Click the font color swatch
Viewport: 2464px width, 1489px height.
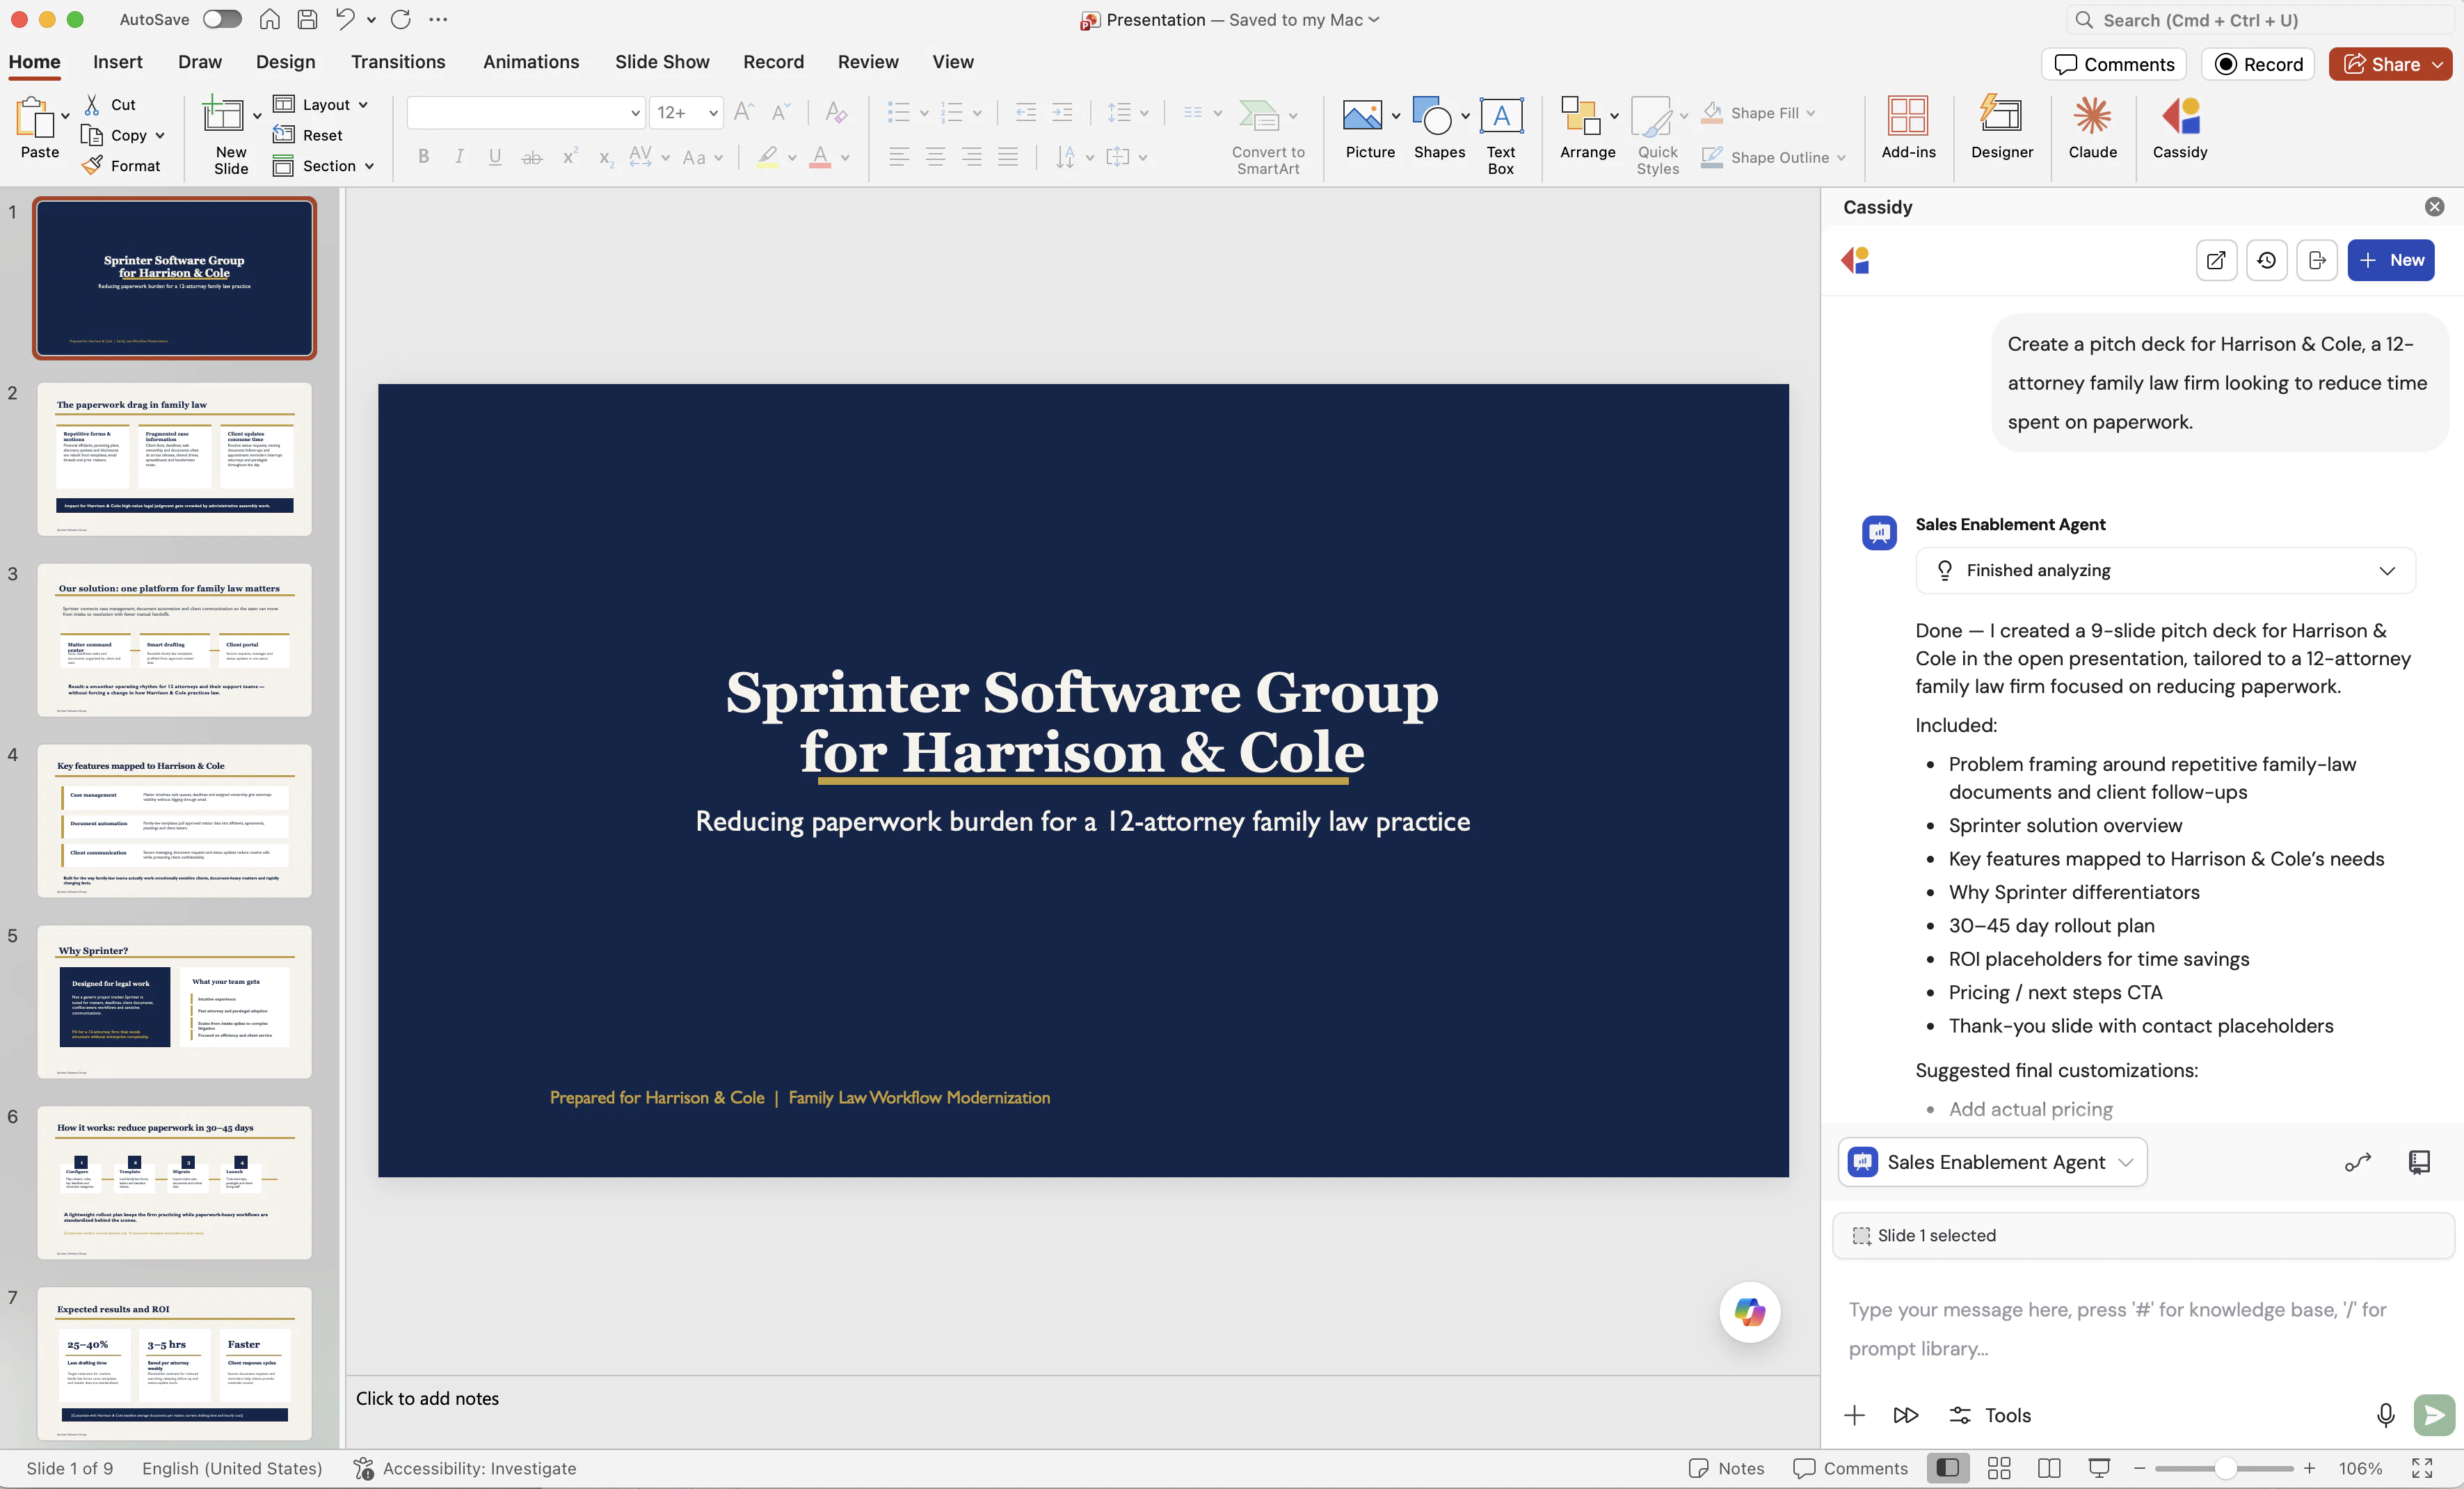[x=820, y=157]
